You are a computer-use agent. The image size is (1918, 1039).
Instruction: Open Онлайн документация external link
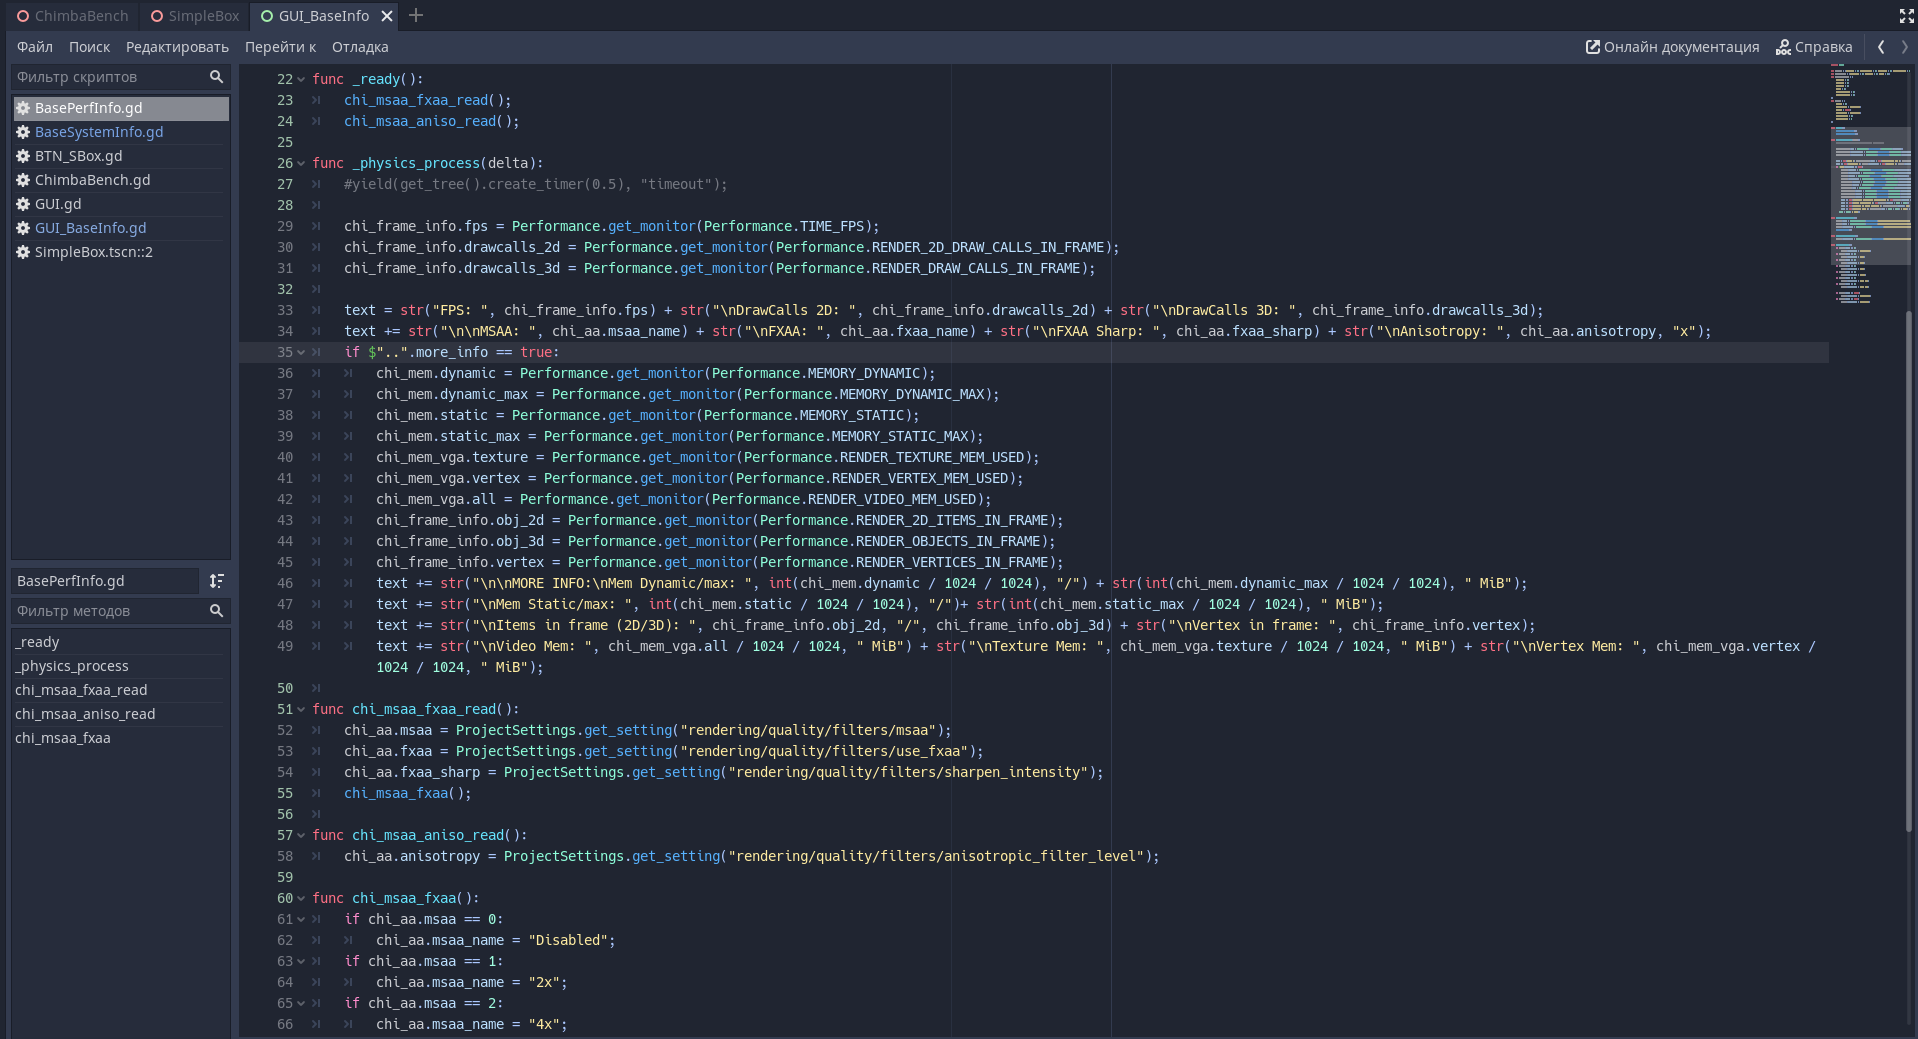[1672, 47]
